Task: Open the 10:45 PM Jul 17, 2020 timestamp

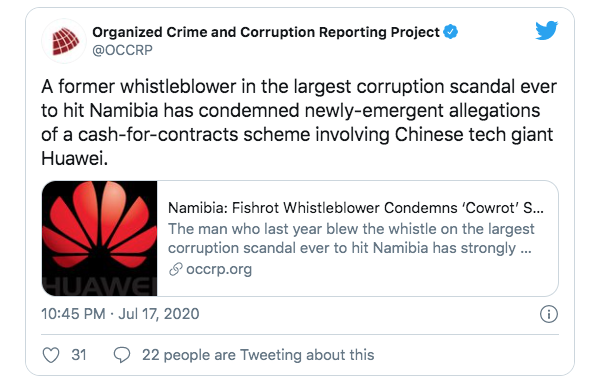Action: 120,314
